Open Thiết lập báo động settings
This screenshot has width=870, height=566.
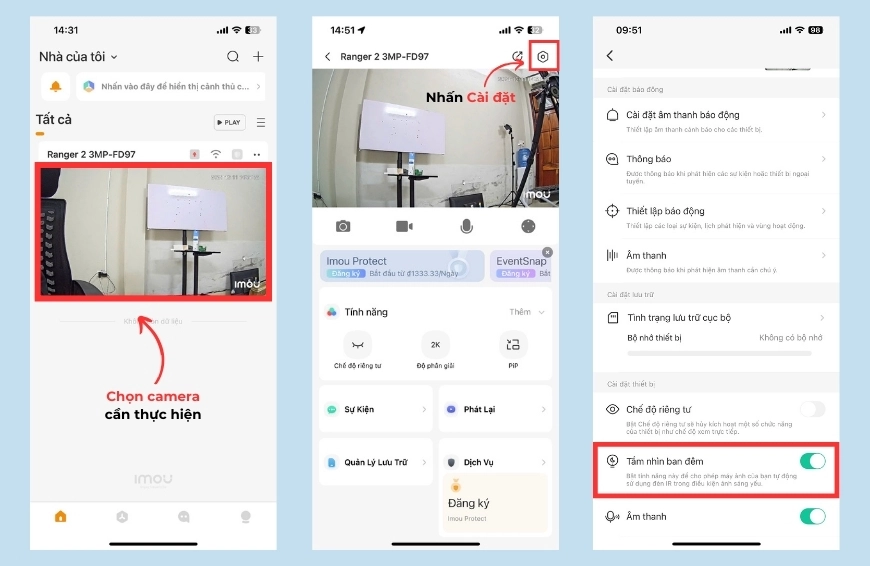pyautogui.click(x=716, y=217)
